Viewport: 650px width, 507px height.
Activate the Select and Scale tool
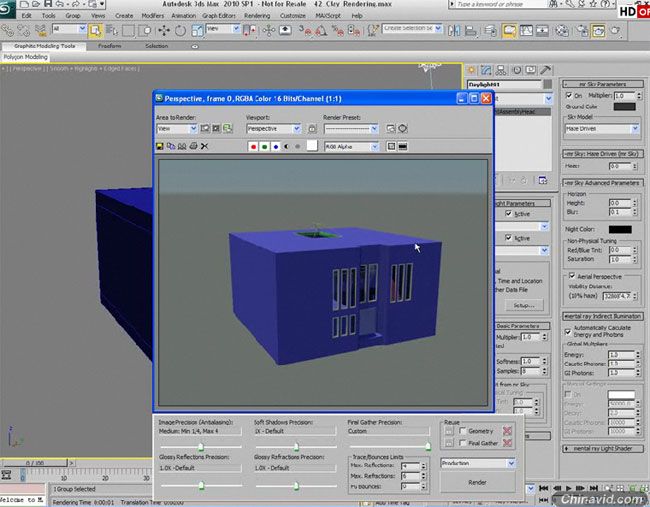(197, 31)
